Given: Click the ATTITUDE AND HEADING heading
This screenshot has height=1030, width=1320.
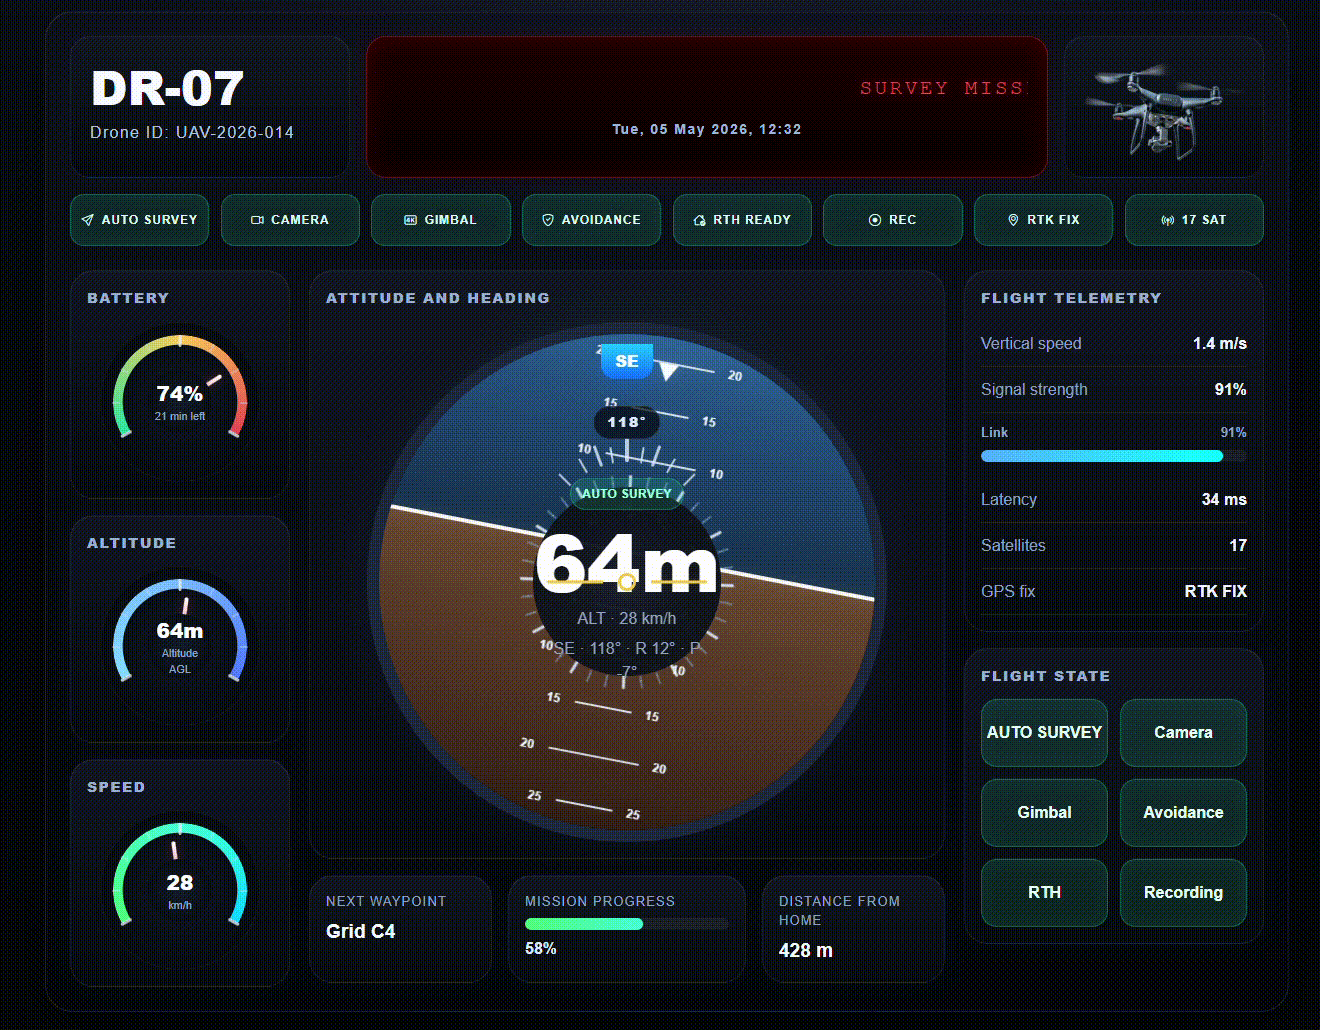Looking at the screenshot, I should [438, 298].
